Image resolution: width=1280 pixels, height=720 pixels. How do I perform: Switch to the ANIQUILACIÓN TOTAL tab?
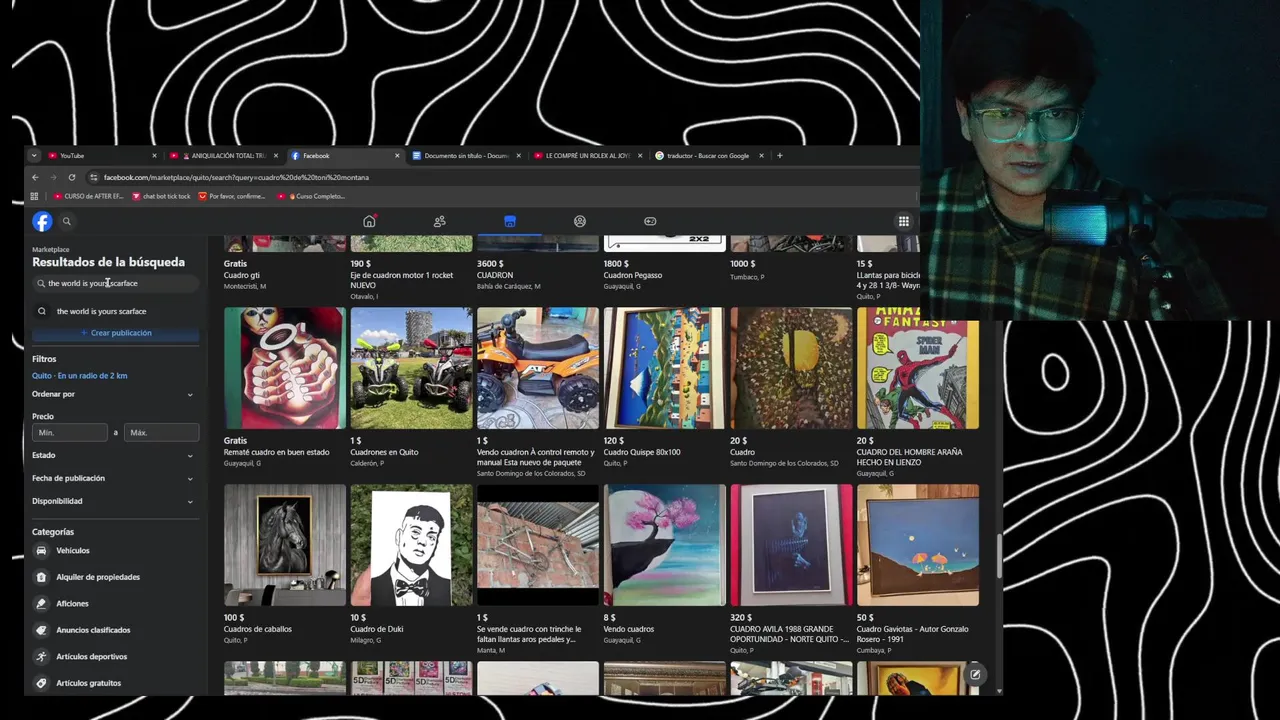[223, 155]
